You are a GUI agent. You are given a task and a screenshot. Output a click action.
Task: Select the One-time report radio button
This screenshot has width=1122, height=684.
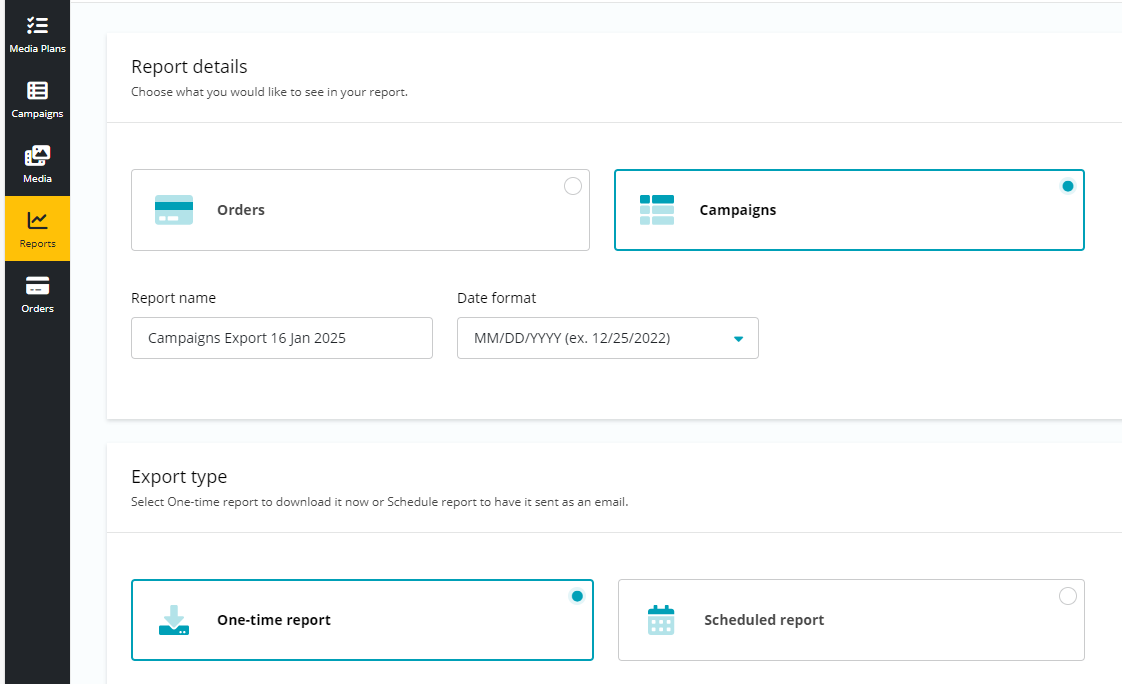pyautogui.click(x=577, y=596)
